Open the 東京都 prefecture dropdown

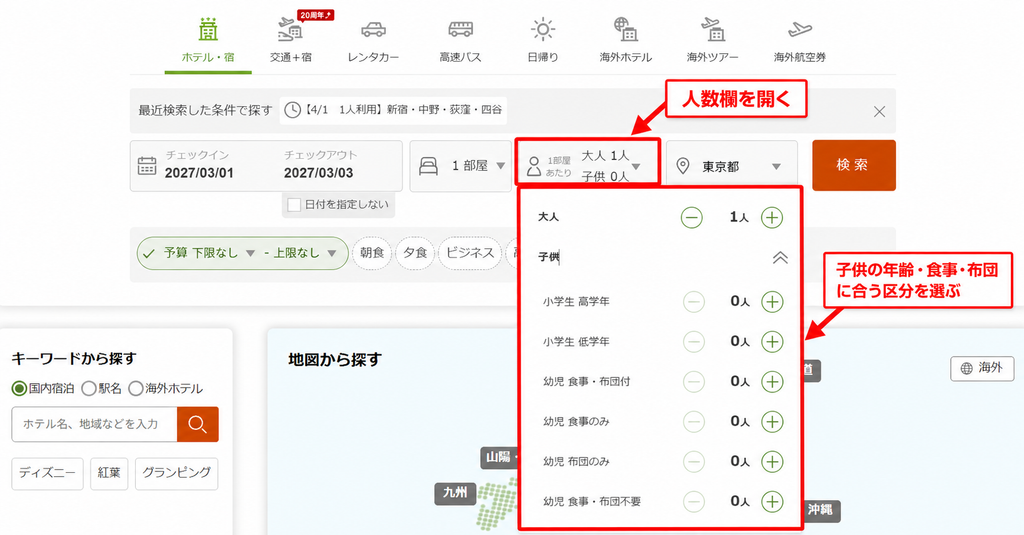731,166
